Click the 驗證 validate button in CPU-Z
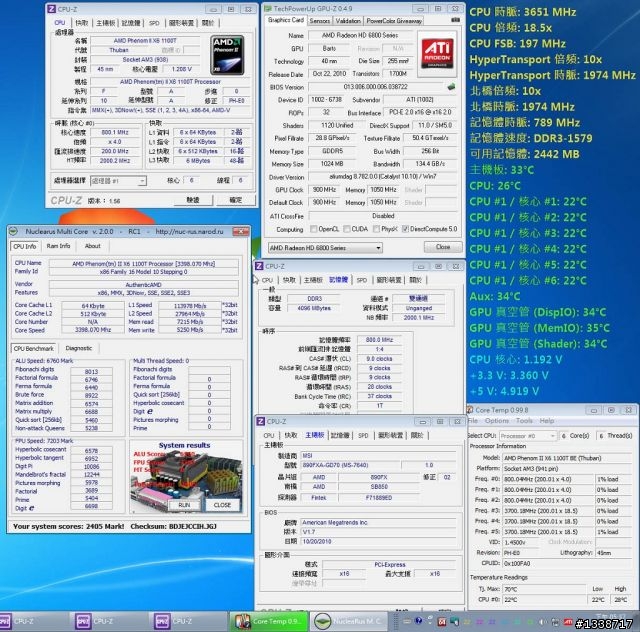This screenshot has width=640, height=632. pos(193,200)
